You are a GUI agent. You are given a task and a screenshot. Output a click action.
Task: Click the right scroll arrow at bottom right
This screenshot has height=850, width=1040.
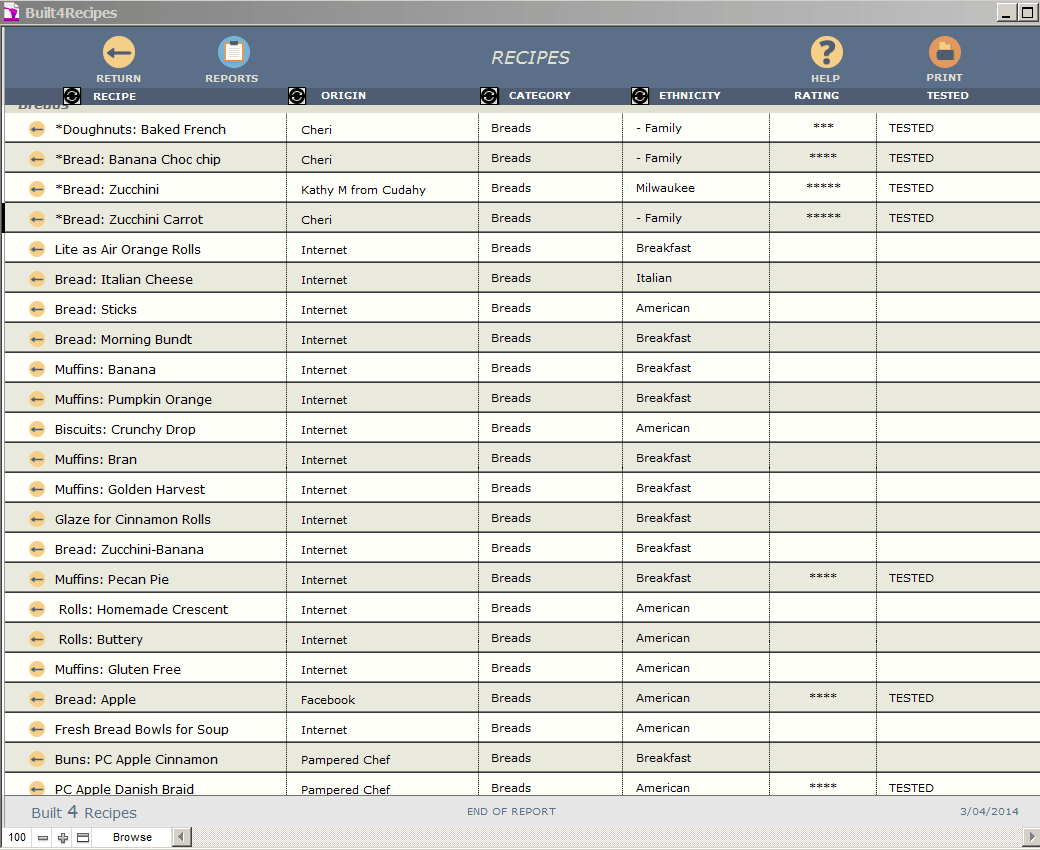[x=1031, y=838]
